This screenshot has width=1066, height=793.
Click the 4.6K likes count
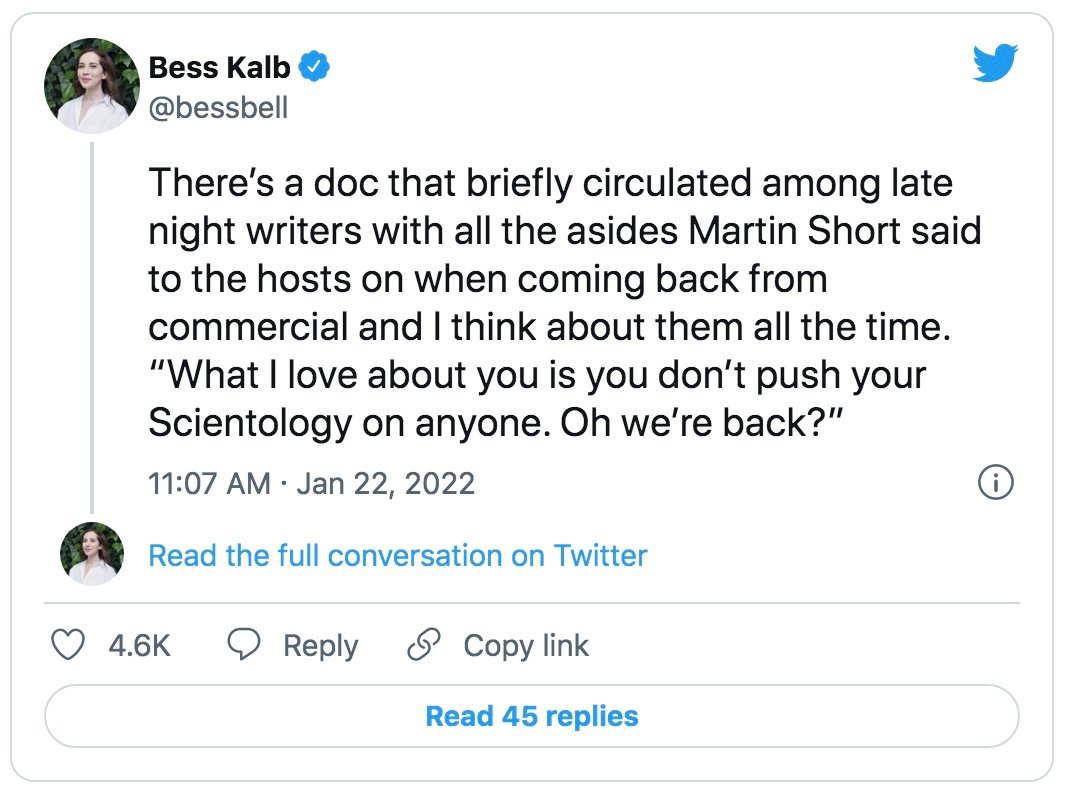tap(139, 646)
